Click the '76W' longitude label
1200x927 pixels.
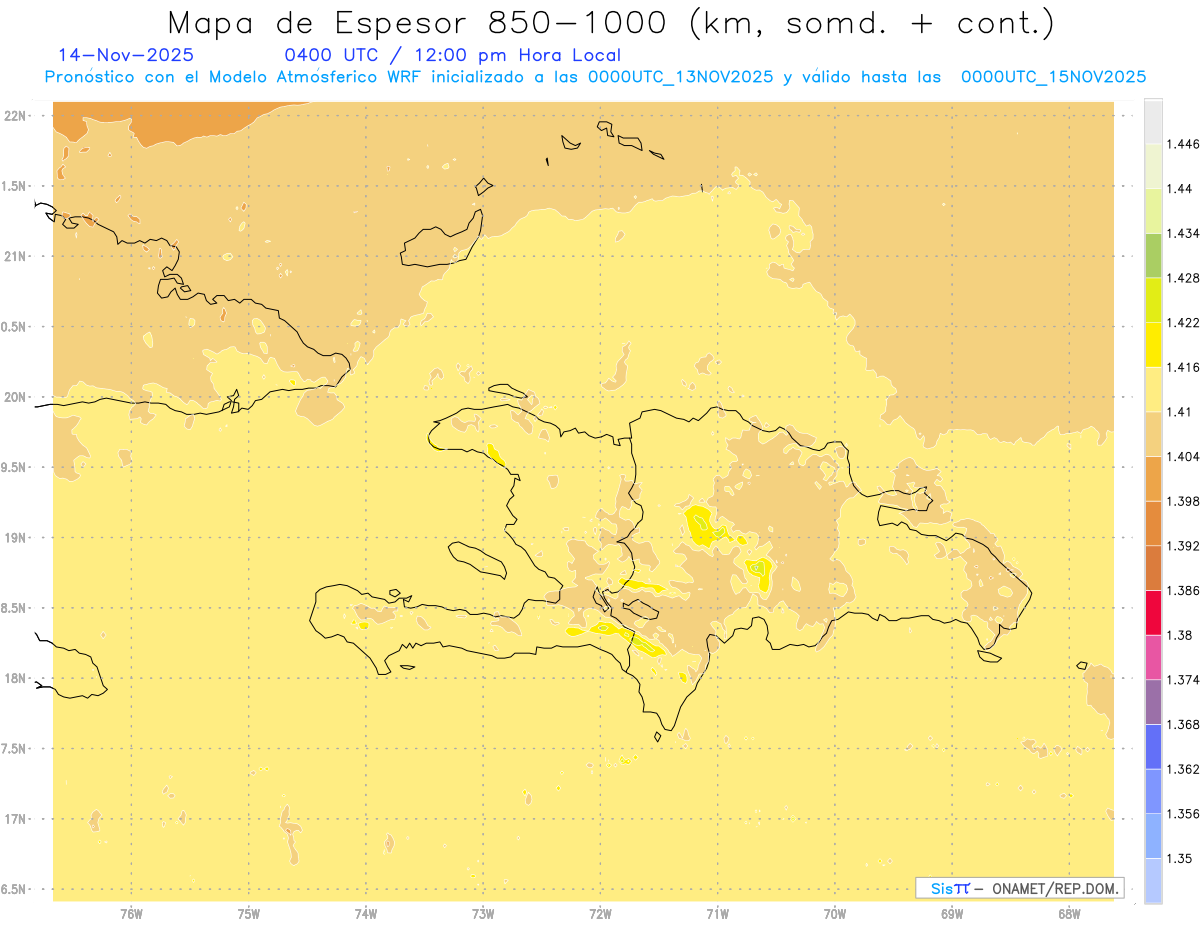click(131, 914)
